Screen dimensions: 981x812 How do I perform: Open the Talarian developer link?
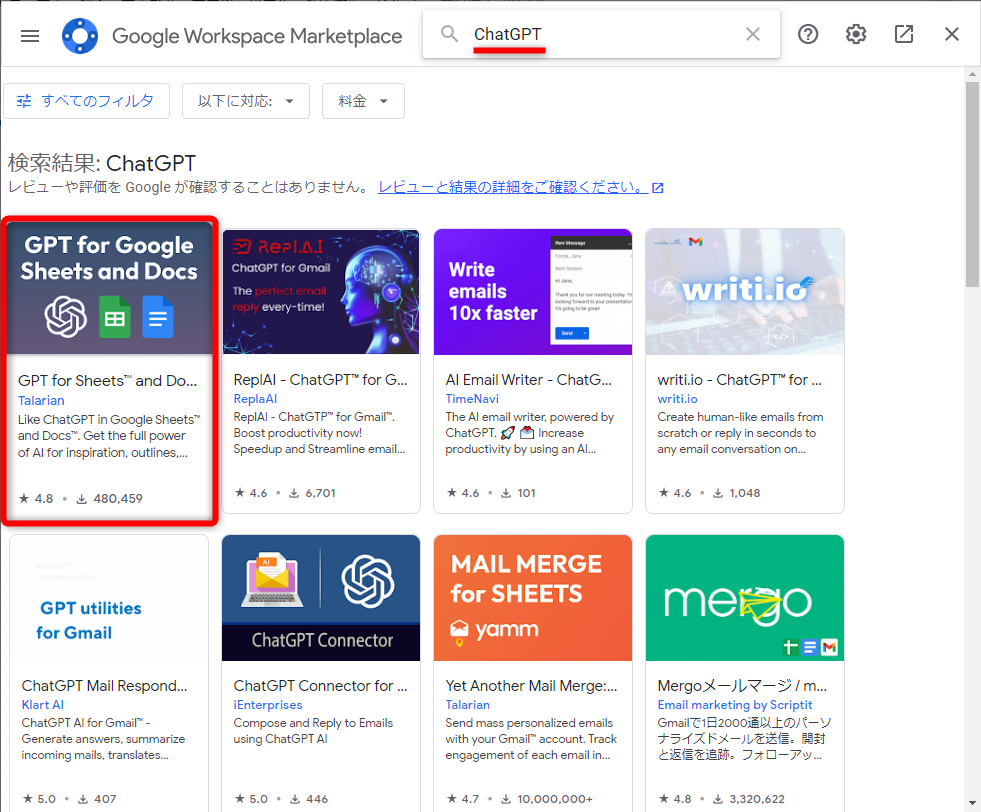point(40,399)
